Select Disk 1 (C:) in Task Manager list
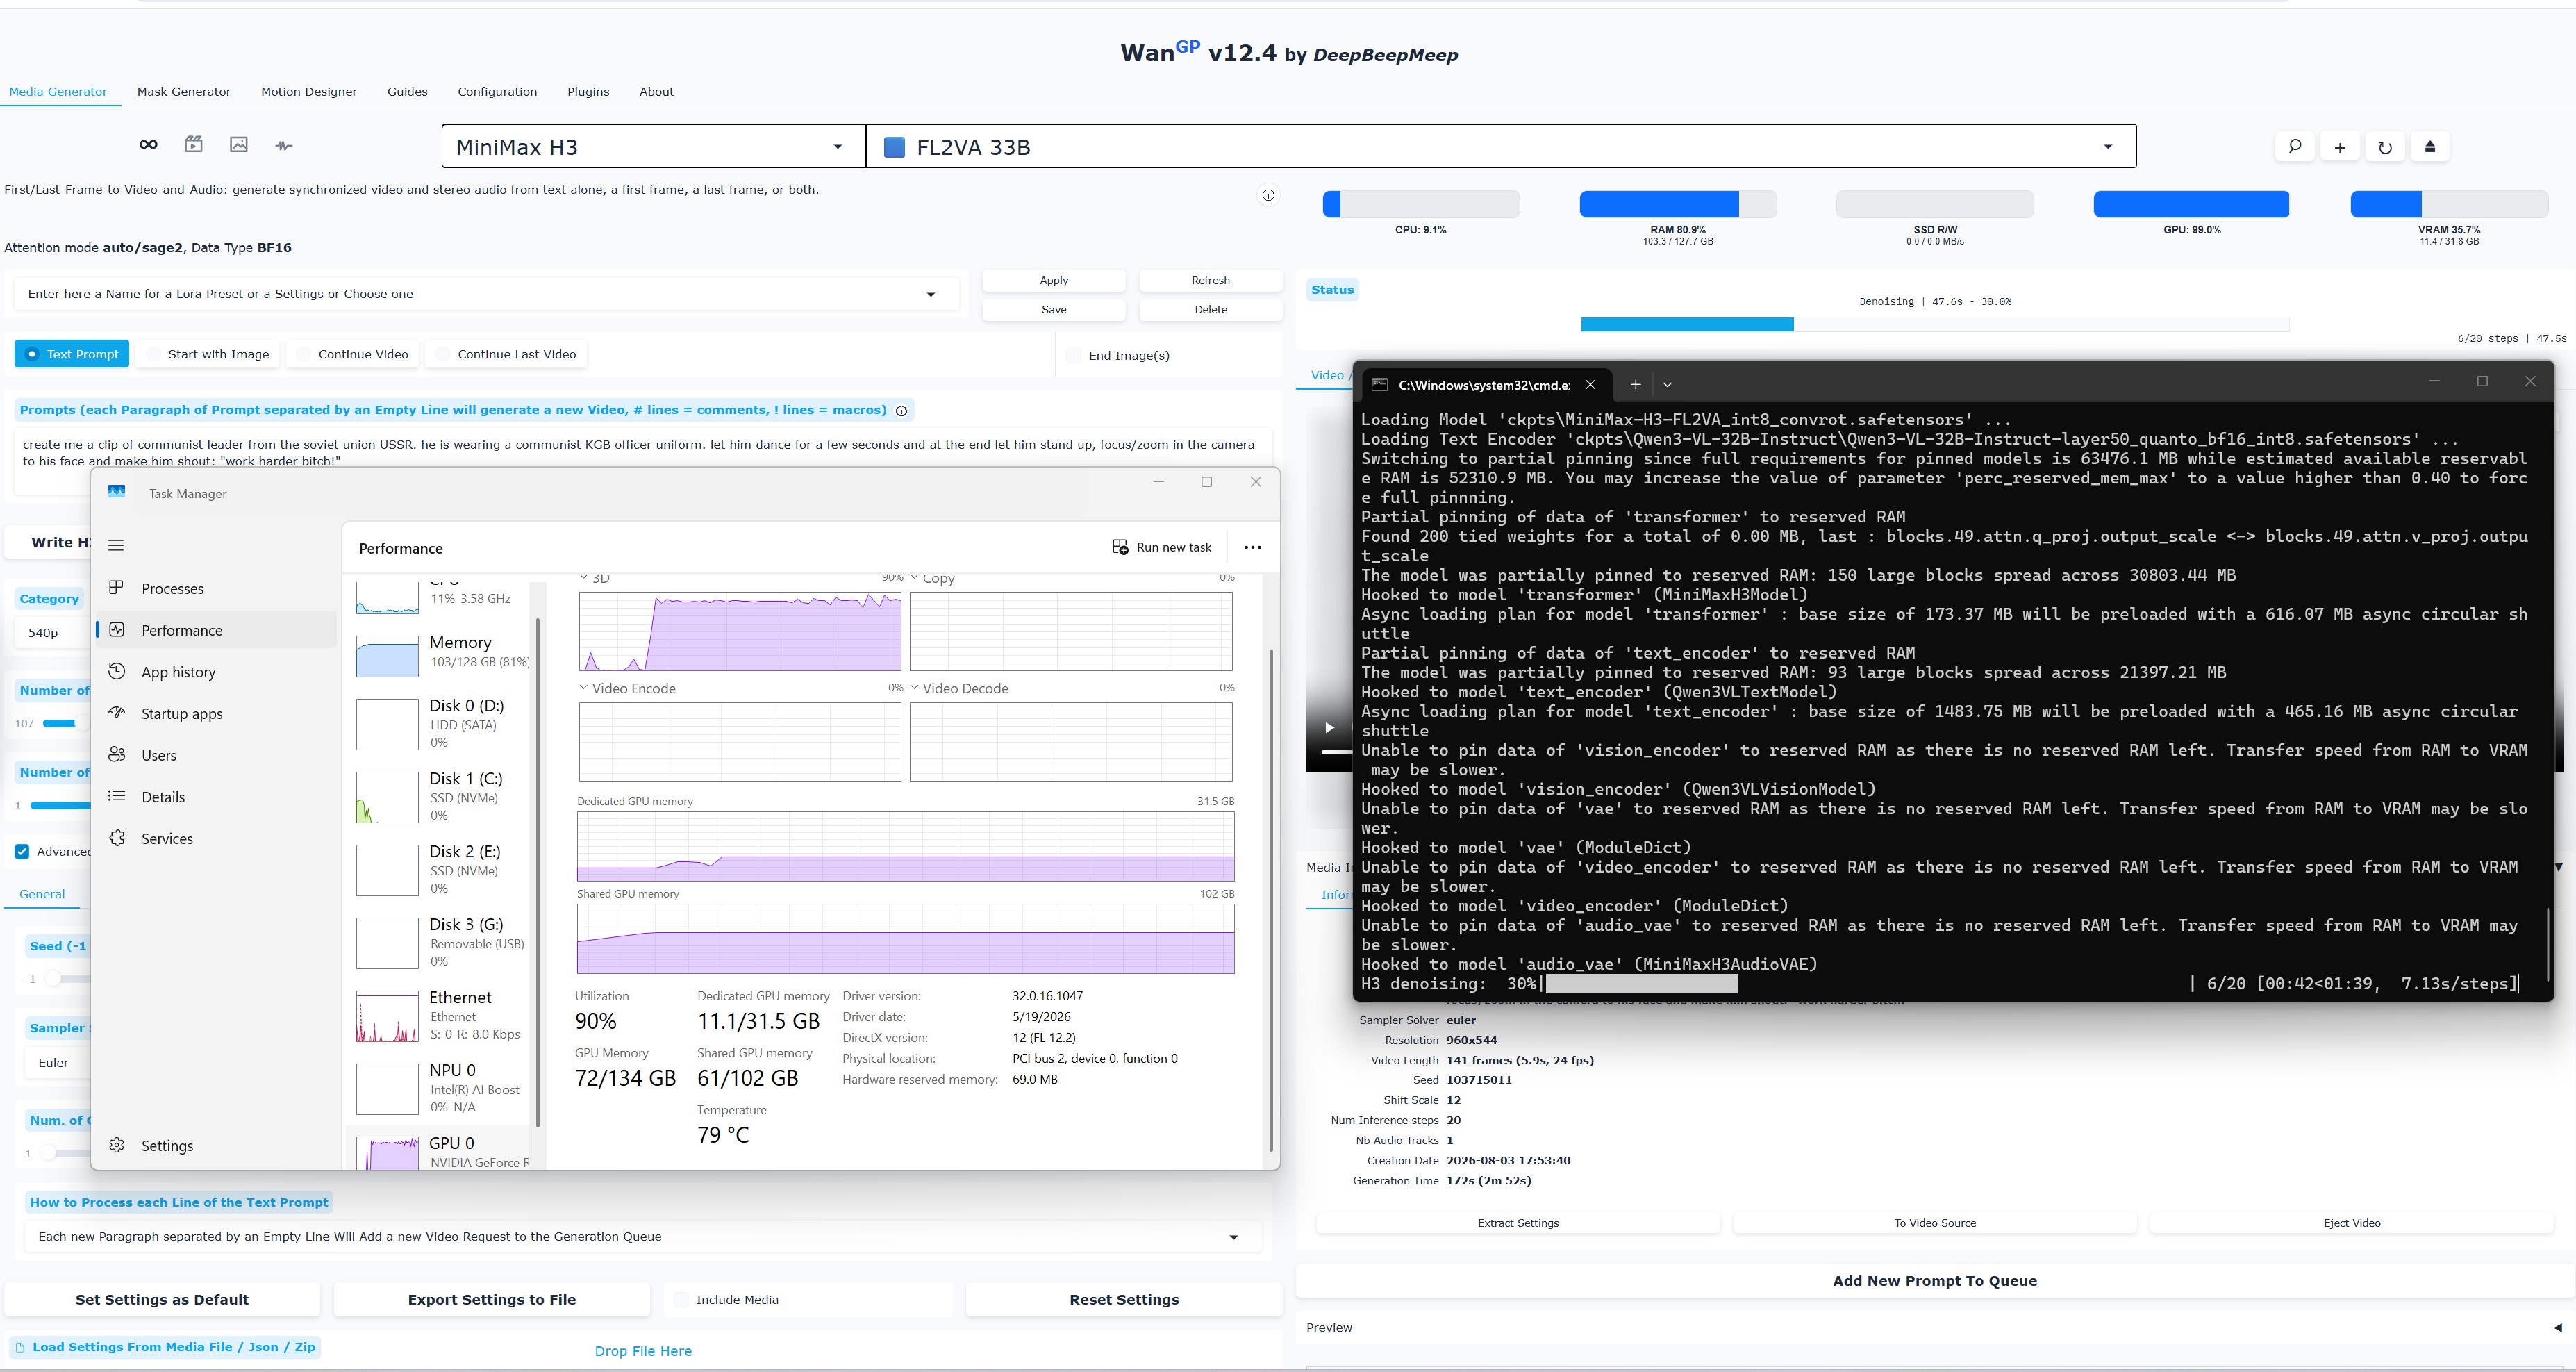This screenshot has width=2576, height=1372. 438,796
